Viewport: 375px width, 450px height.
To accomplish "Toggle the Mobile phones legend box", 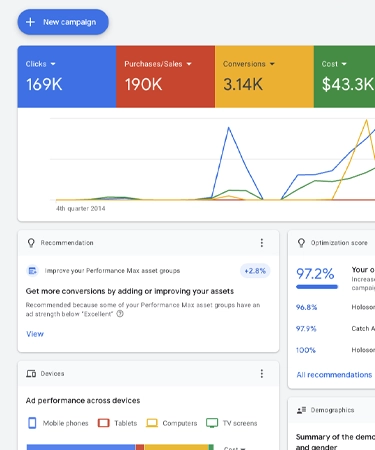I will click(x=32, y=423).
